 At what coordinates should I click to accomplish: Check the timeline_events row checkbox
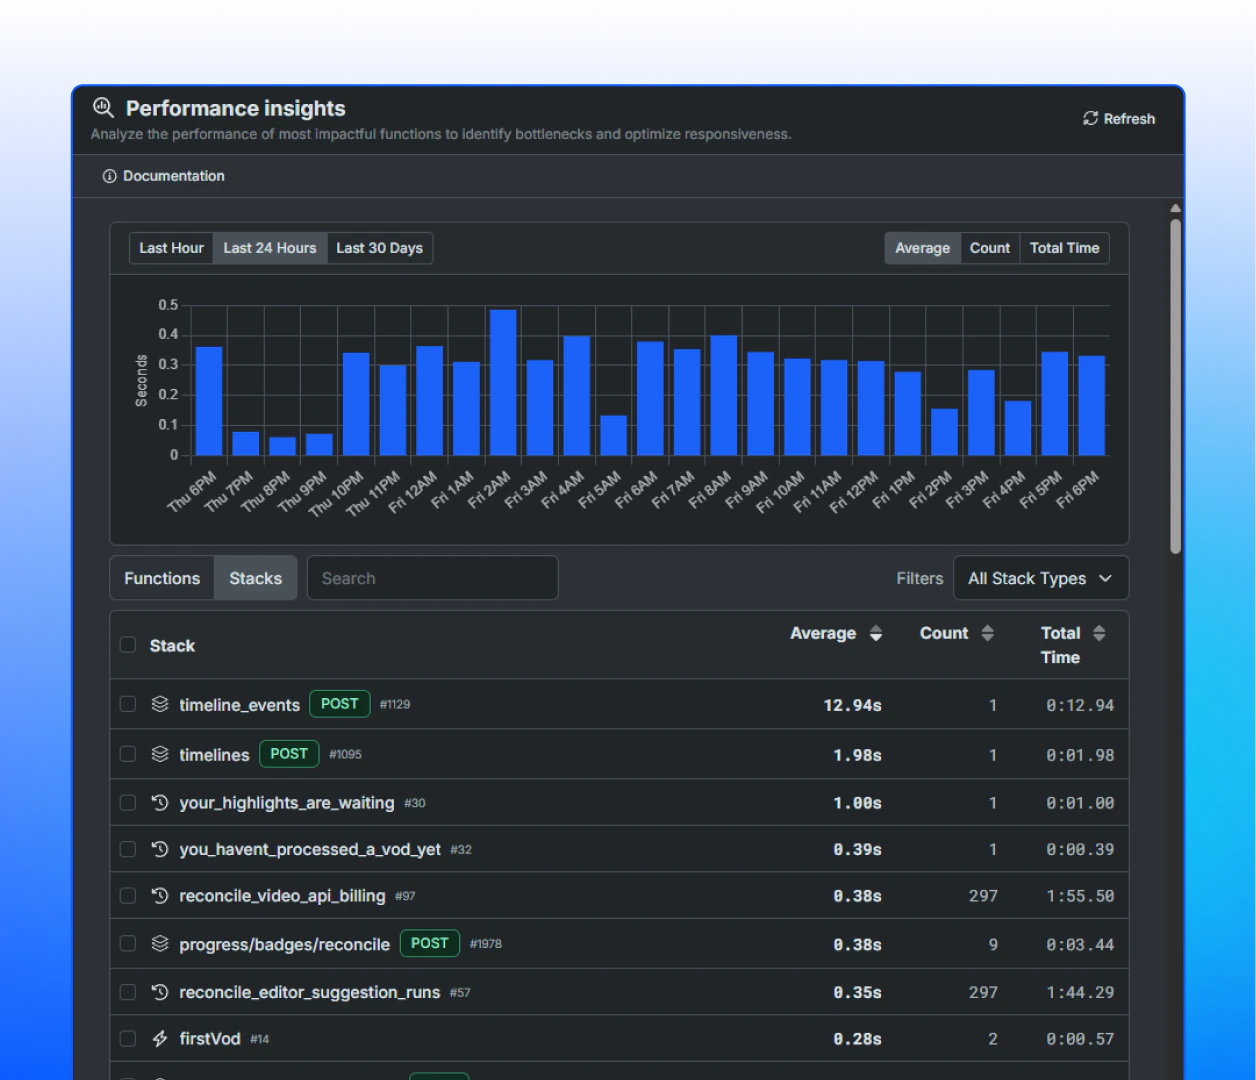click(x=128, y=704)
